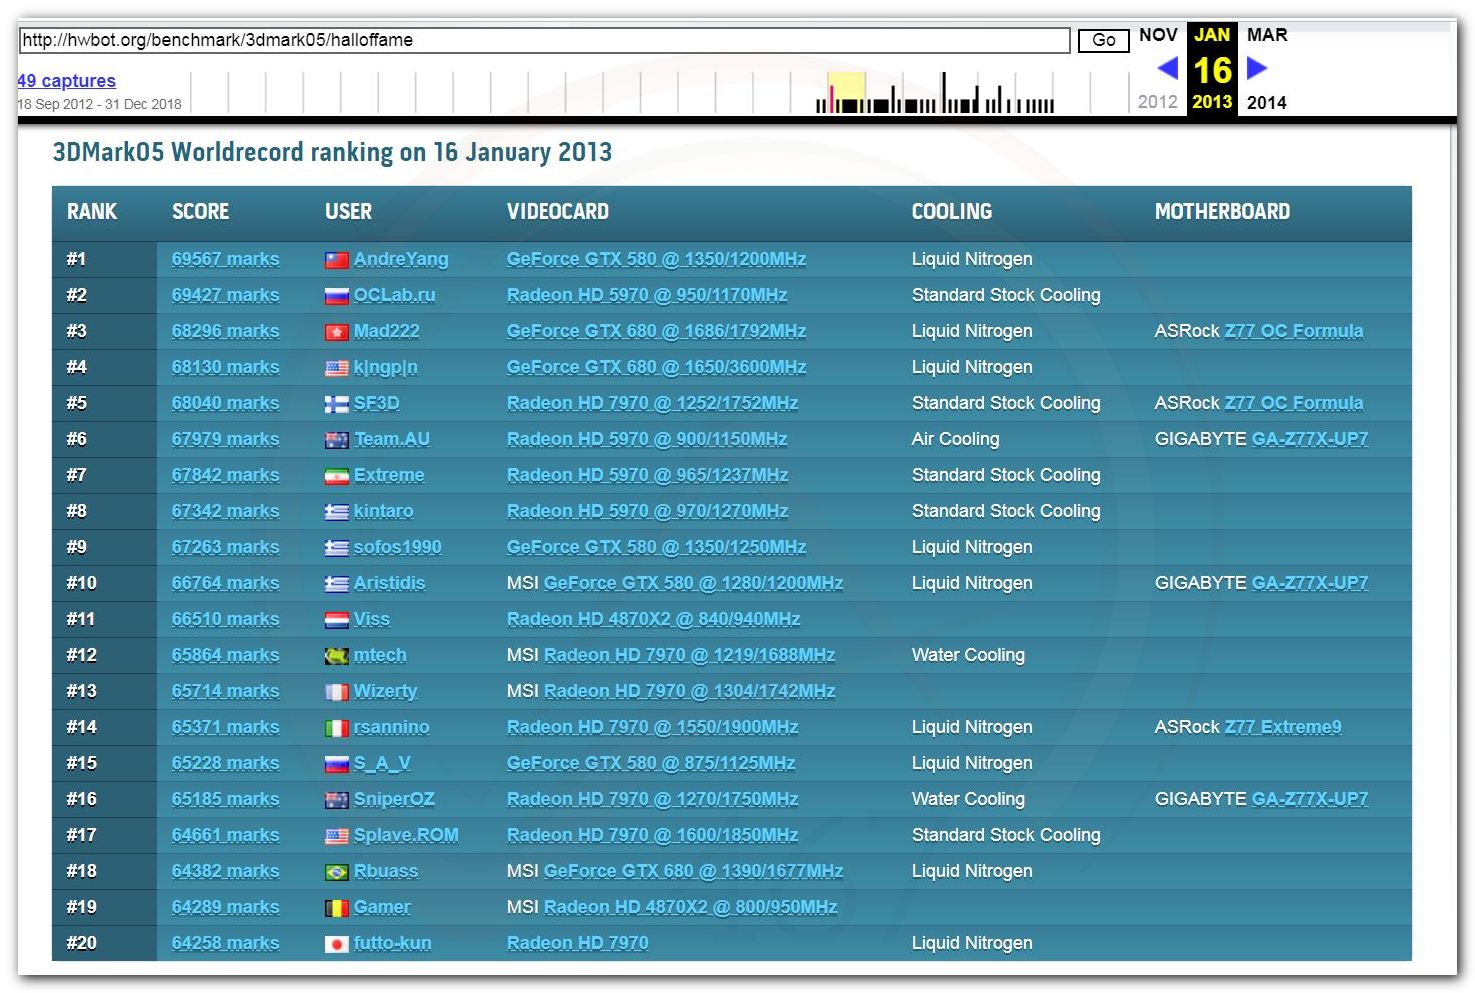This screenshot has width=1475, height=993.
Task: Open the 68296 marks score link
Action: pyautogui.click(x=225, y=331)
